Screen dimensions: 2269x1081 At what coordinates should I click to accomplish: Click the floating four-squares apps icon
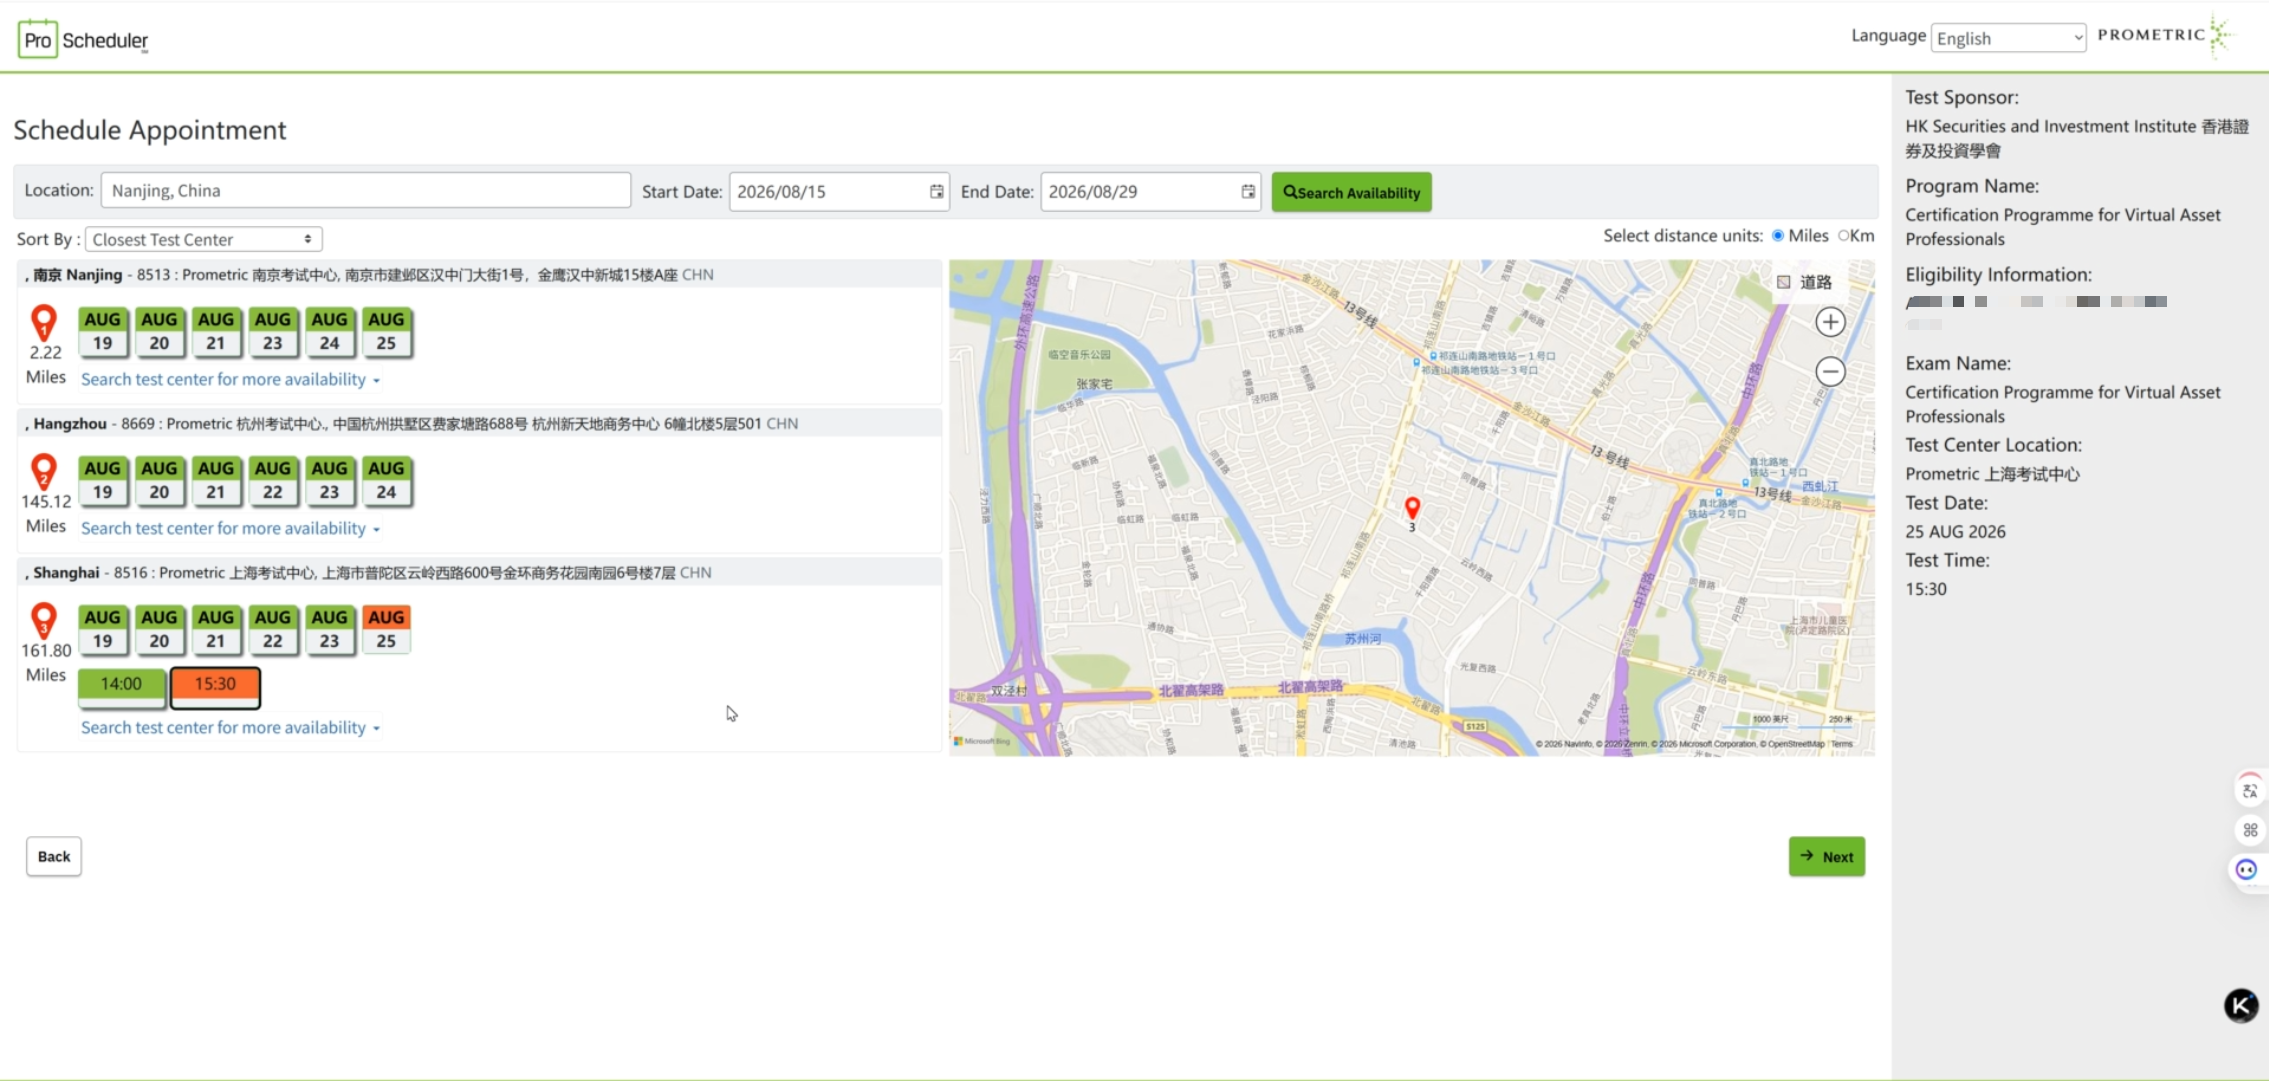tap(2250, 830)
